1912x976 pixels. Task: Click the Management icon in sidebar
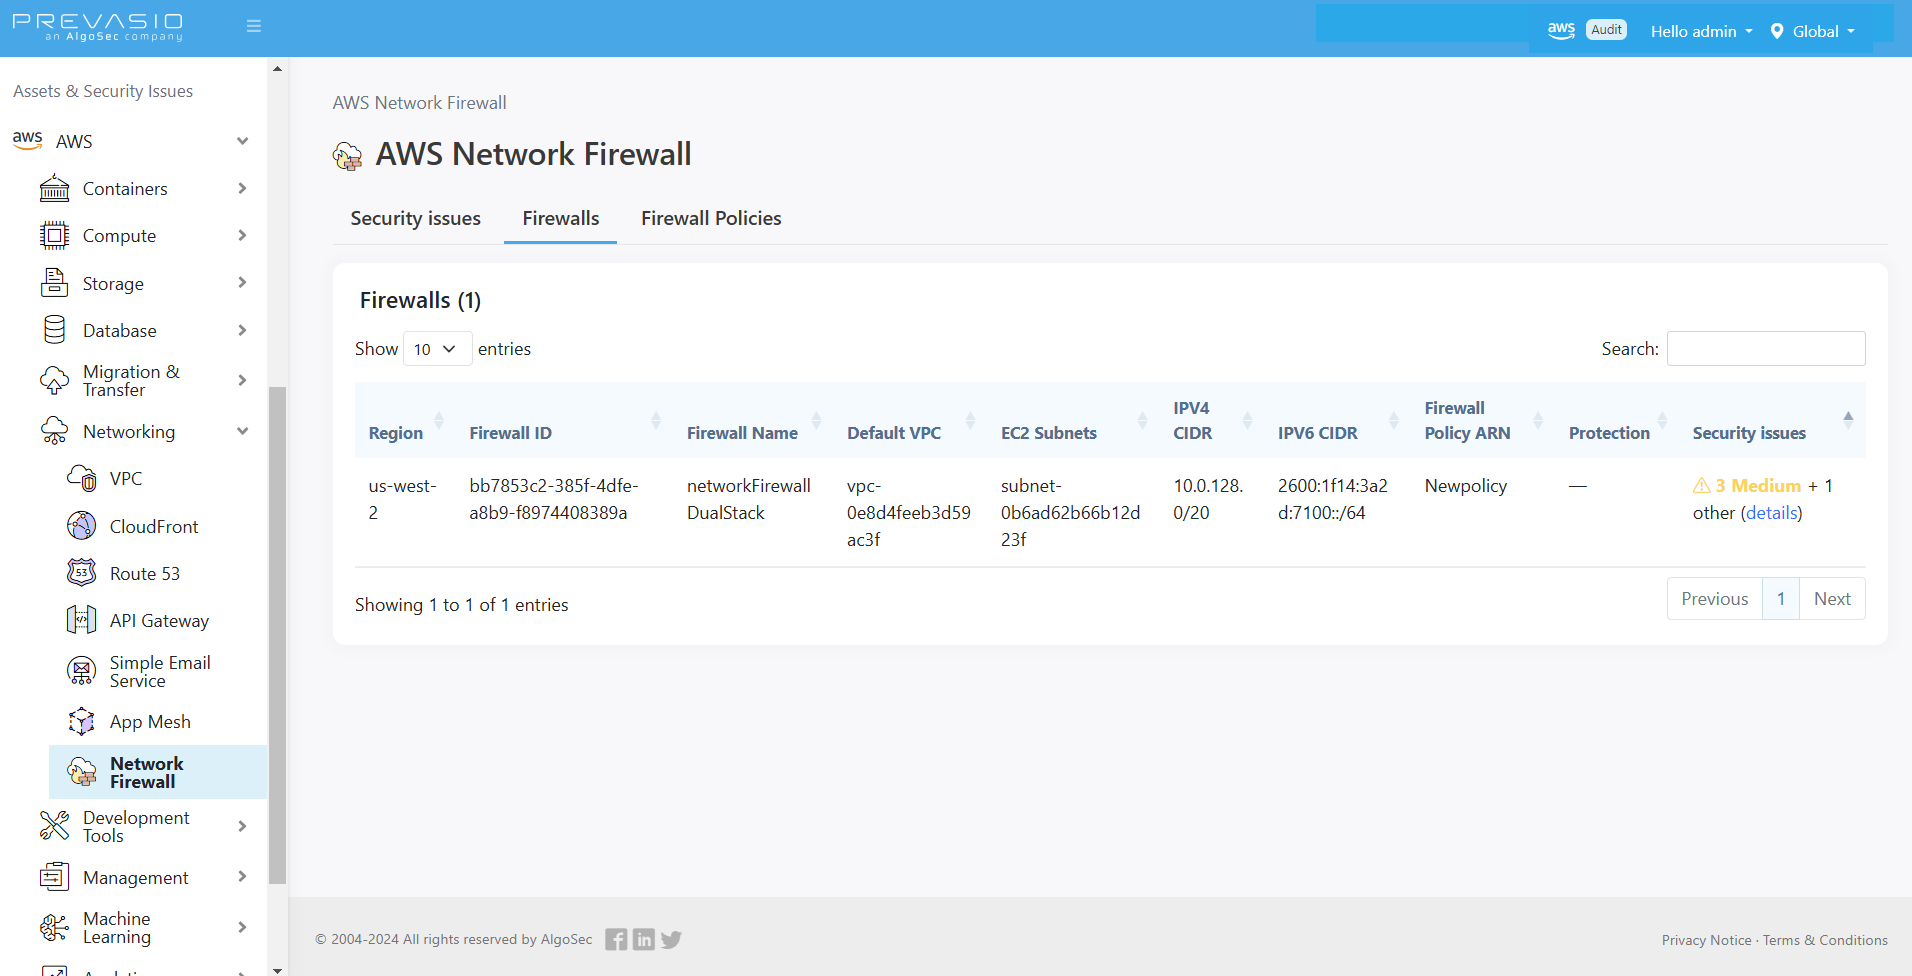point(55,877)
